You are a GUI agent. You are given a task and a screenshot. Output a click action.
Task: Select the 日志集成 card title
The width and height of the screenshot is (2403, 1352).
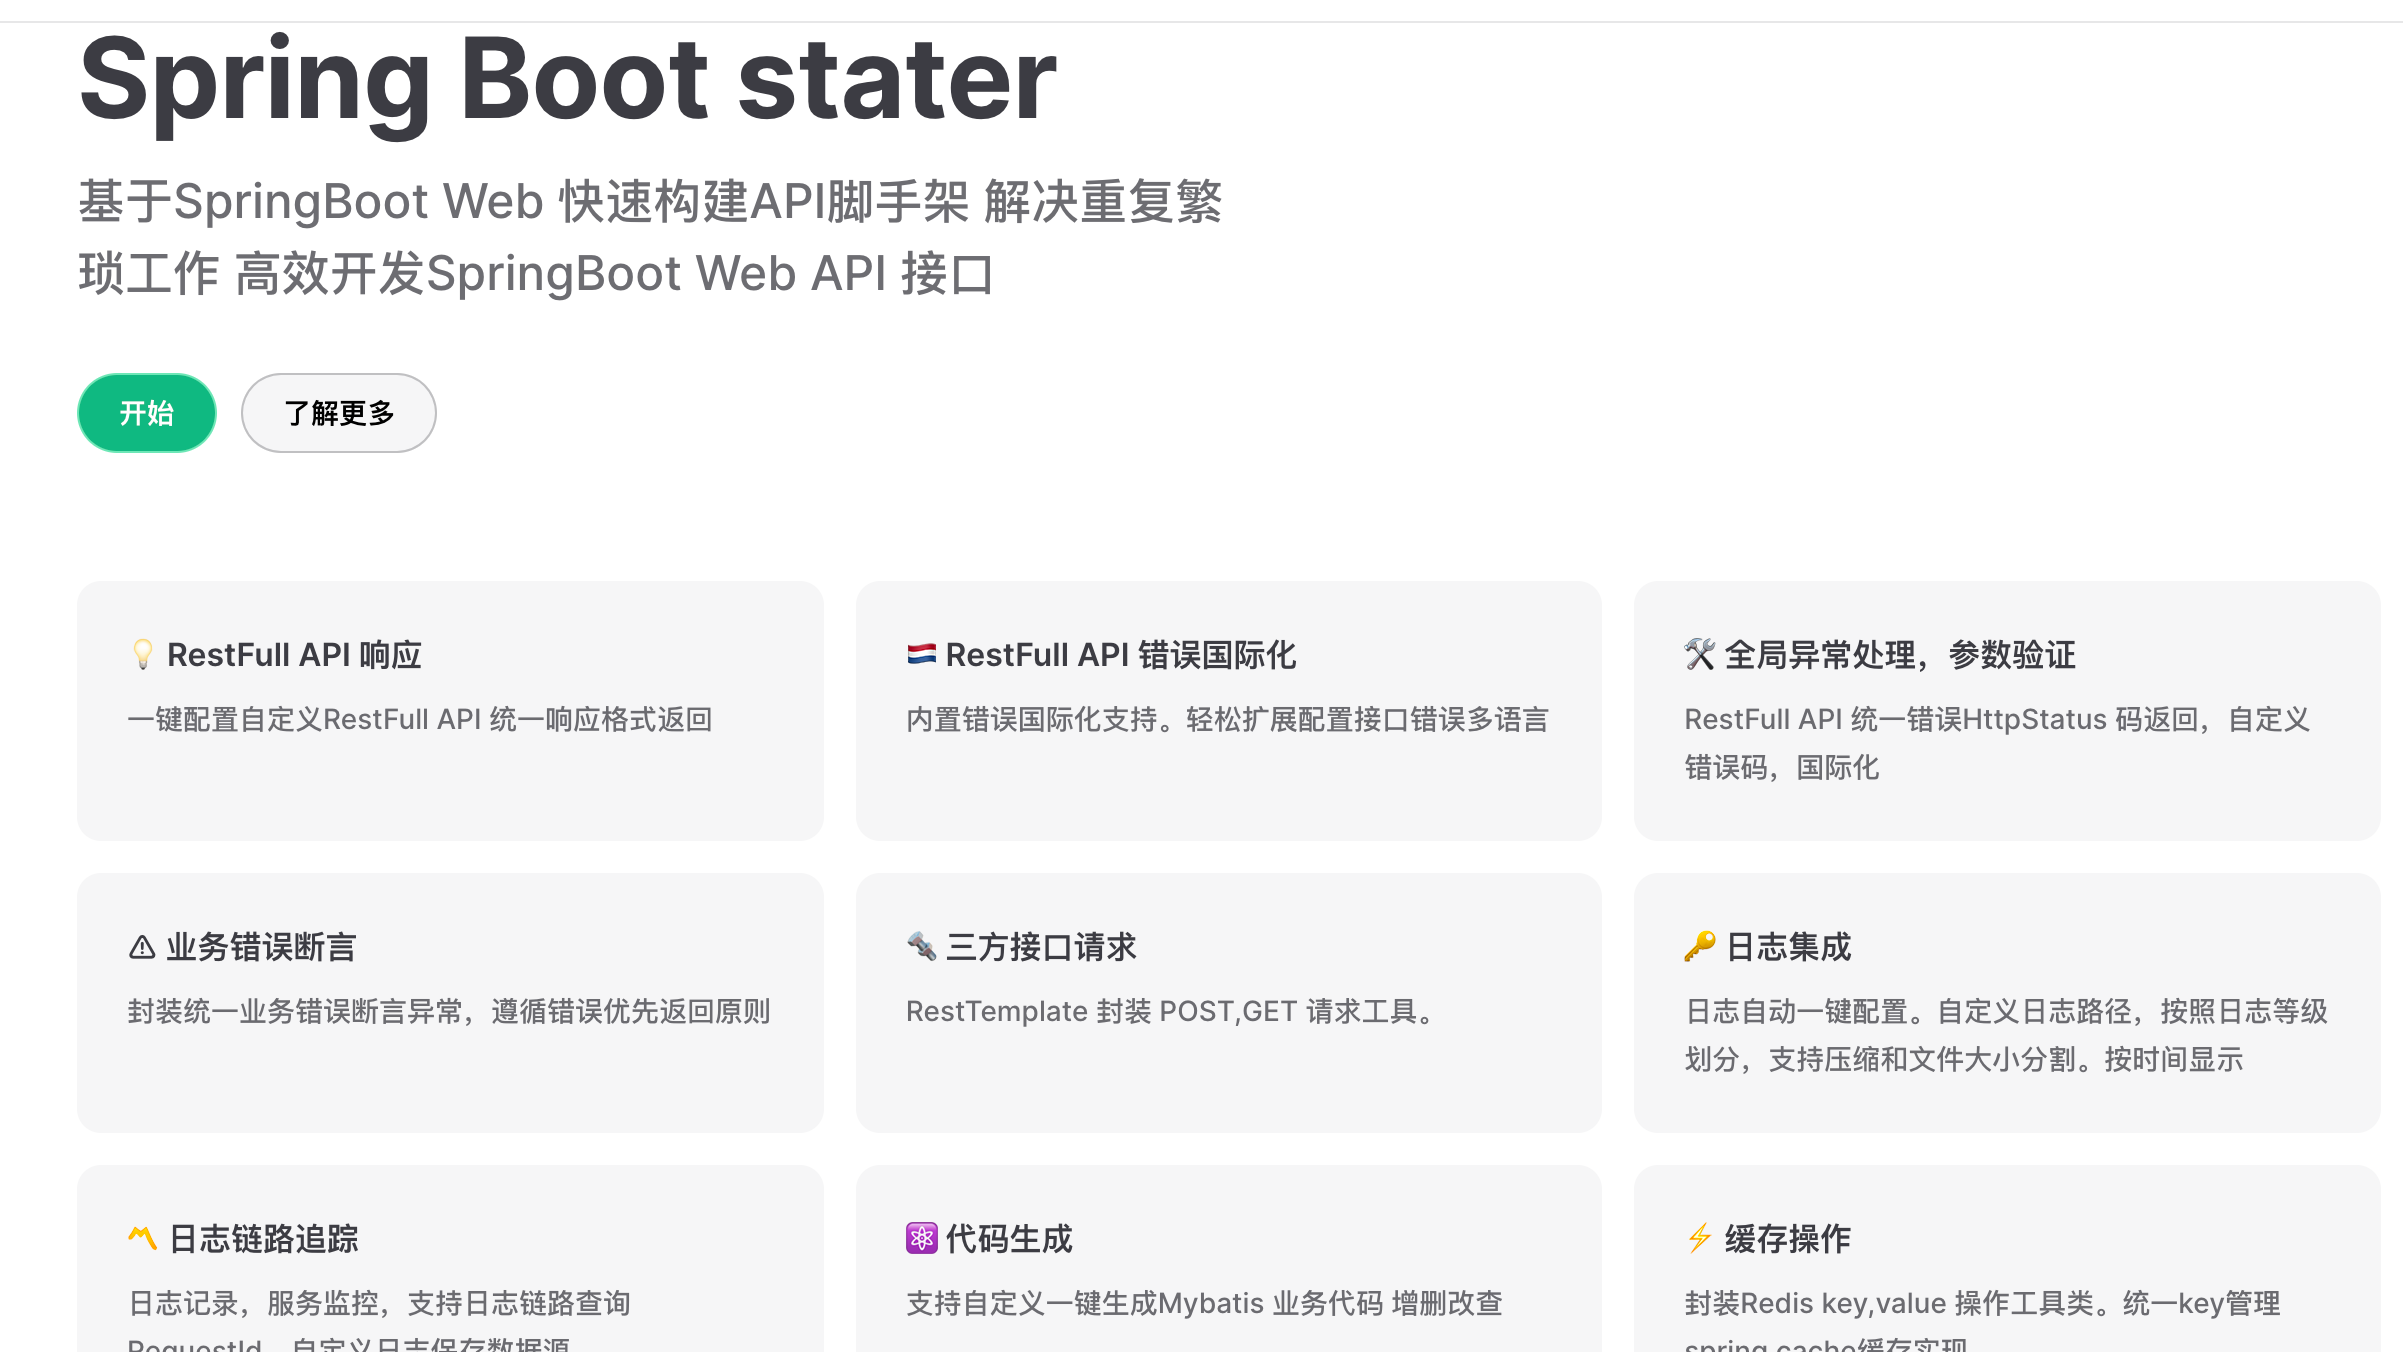click(1789, 947)
